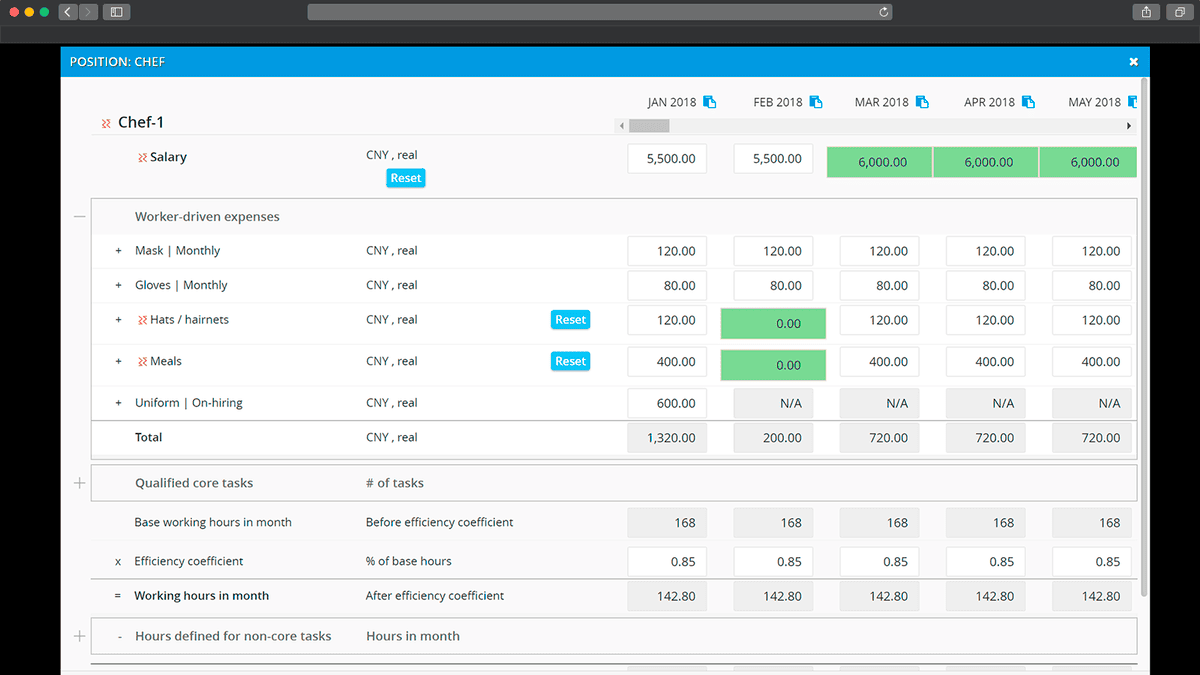Expand the Qualified core tasks section

80,483
